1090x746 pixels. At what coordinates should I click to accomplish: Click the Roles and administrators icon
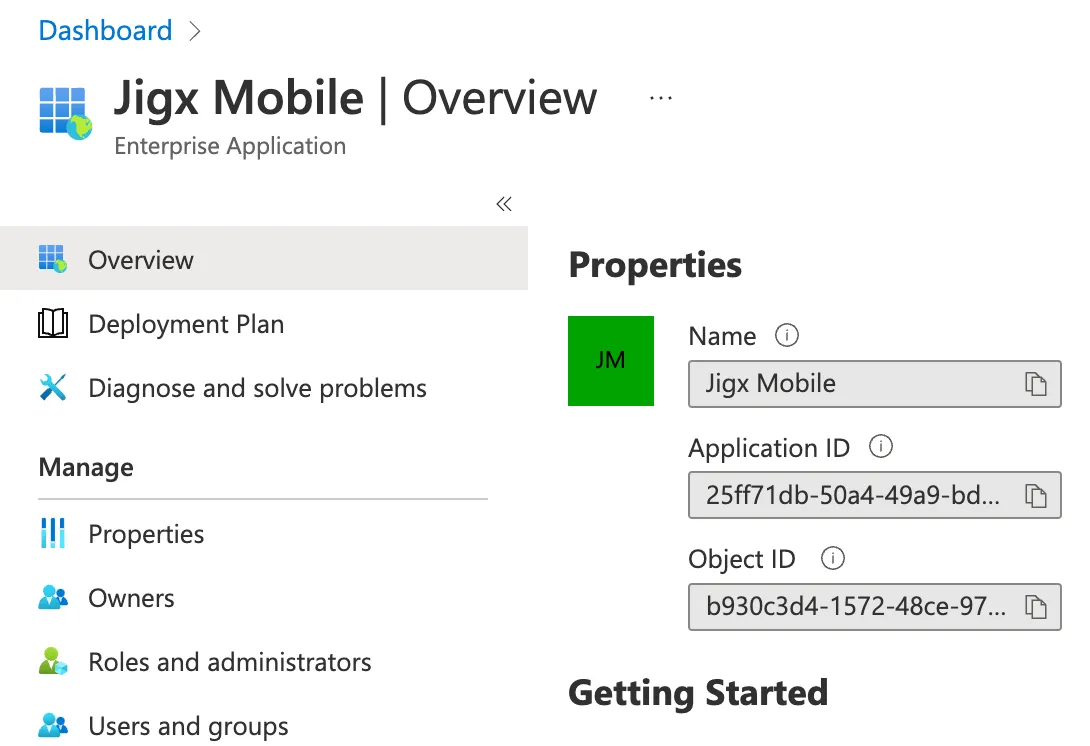tap(53, 661)
